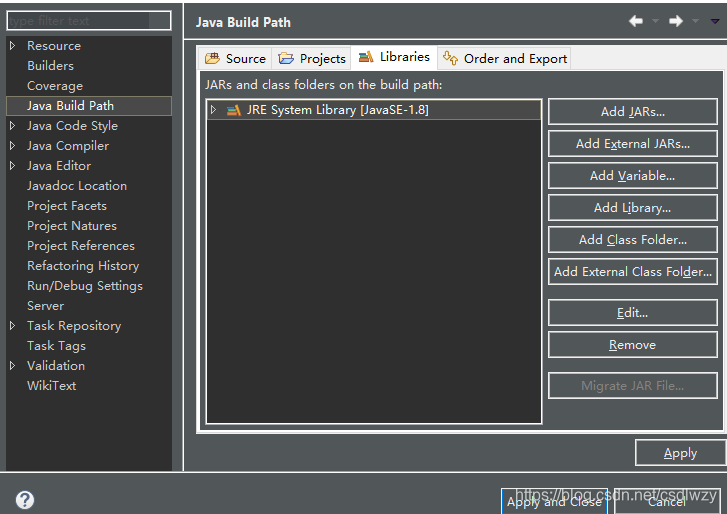Click the Remove button

click(x=633, y=345)
